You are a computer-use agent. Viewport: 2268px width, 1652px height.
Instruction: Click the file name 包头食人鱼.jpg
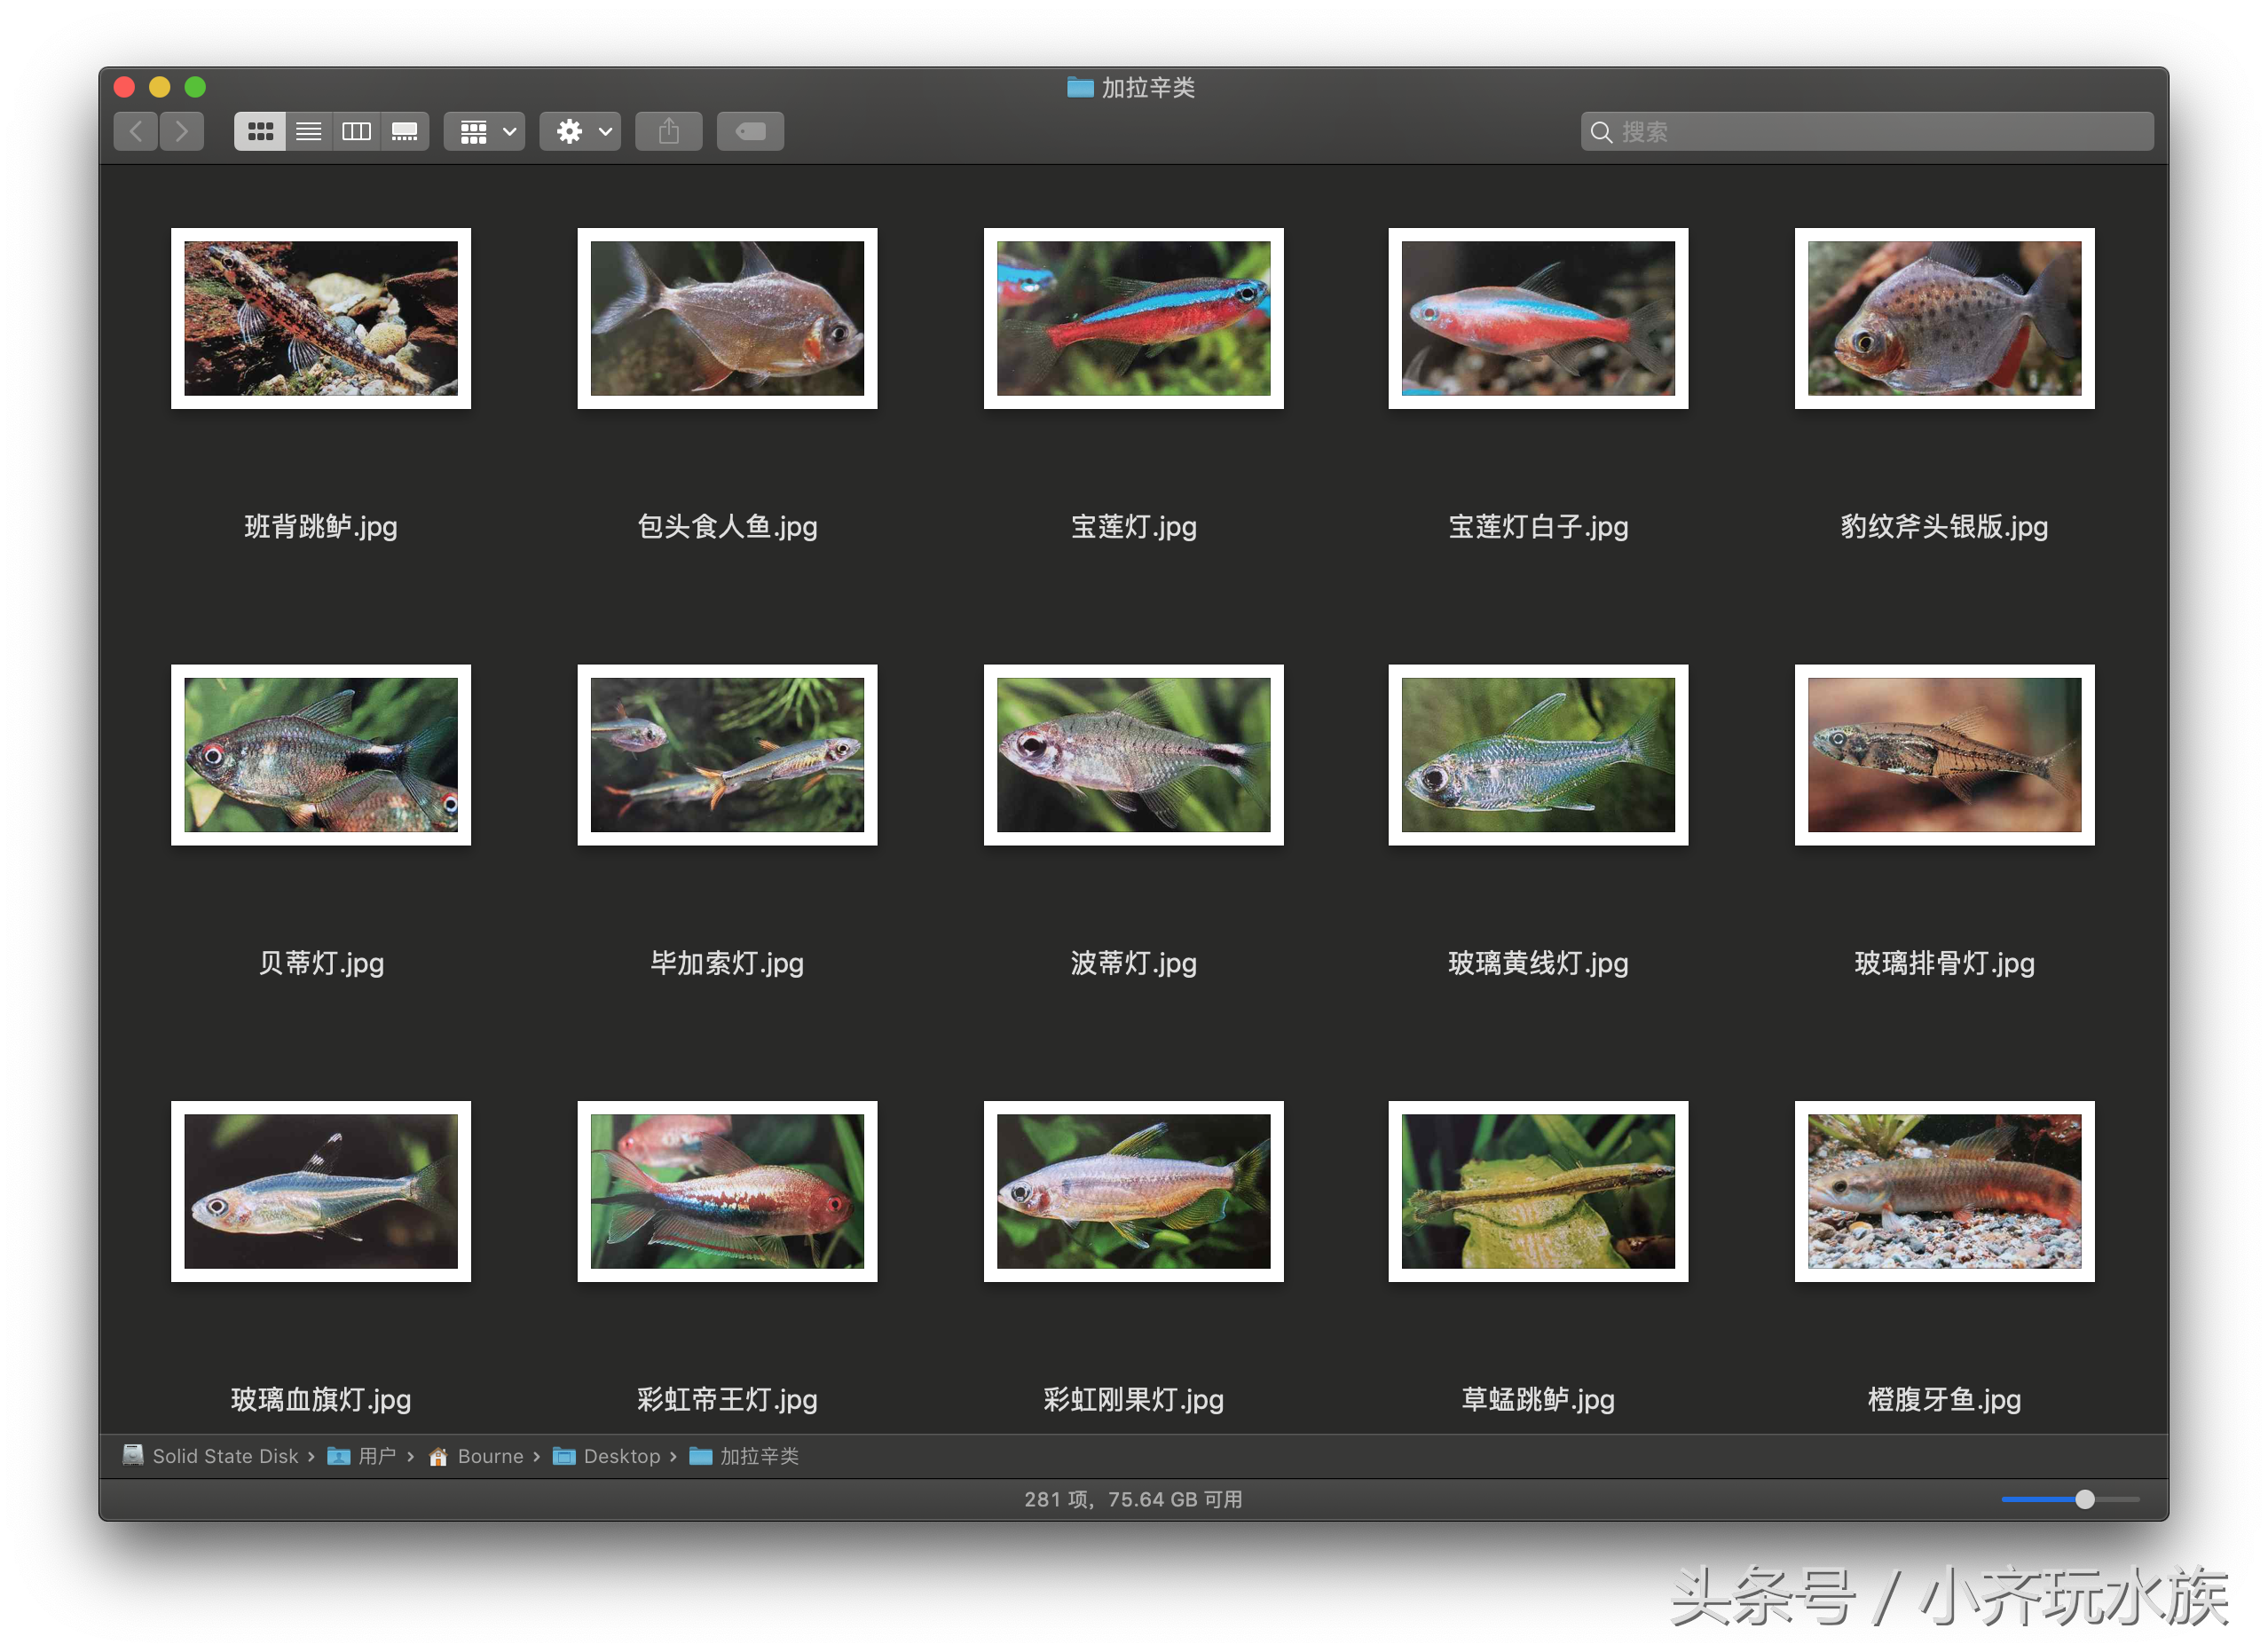[x=727, y=526]
